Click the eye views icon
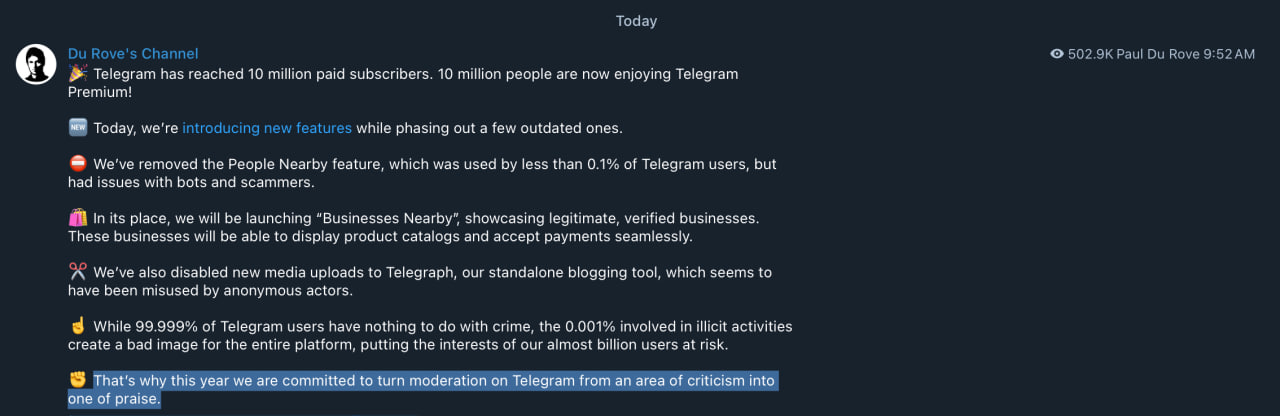The width and height of the screenshot is (1280, 416). click(x=1057, y=54)
